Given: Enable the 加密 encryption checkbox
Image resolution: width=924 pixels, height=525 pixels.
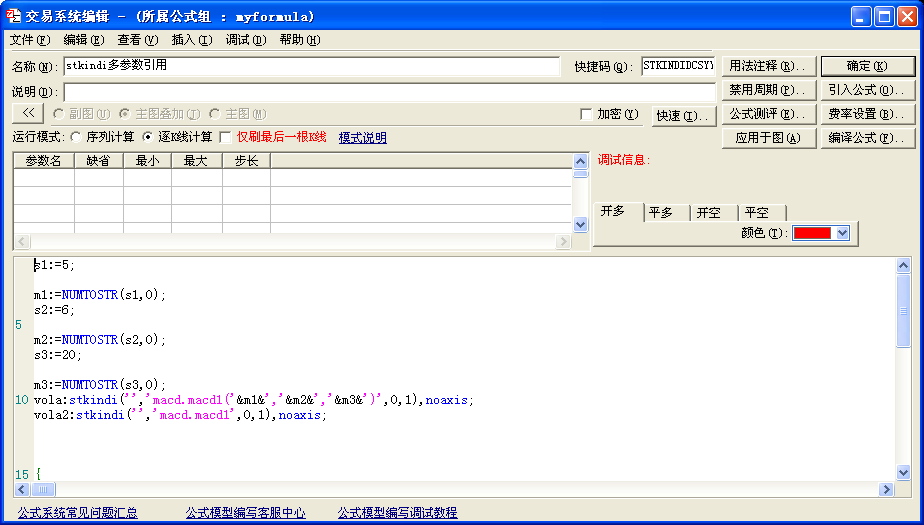Looking at the screenshot, I should click(x=586, y=115).
